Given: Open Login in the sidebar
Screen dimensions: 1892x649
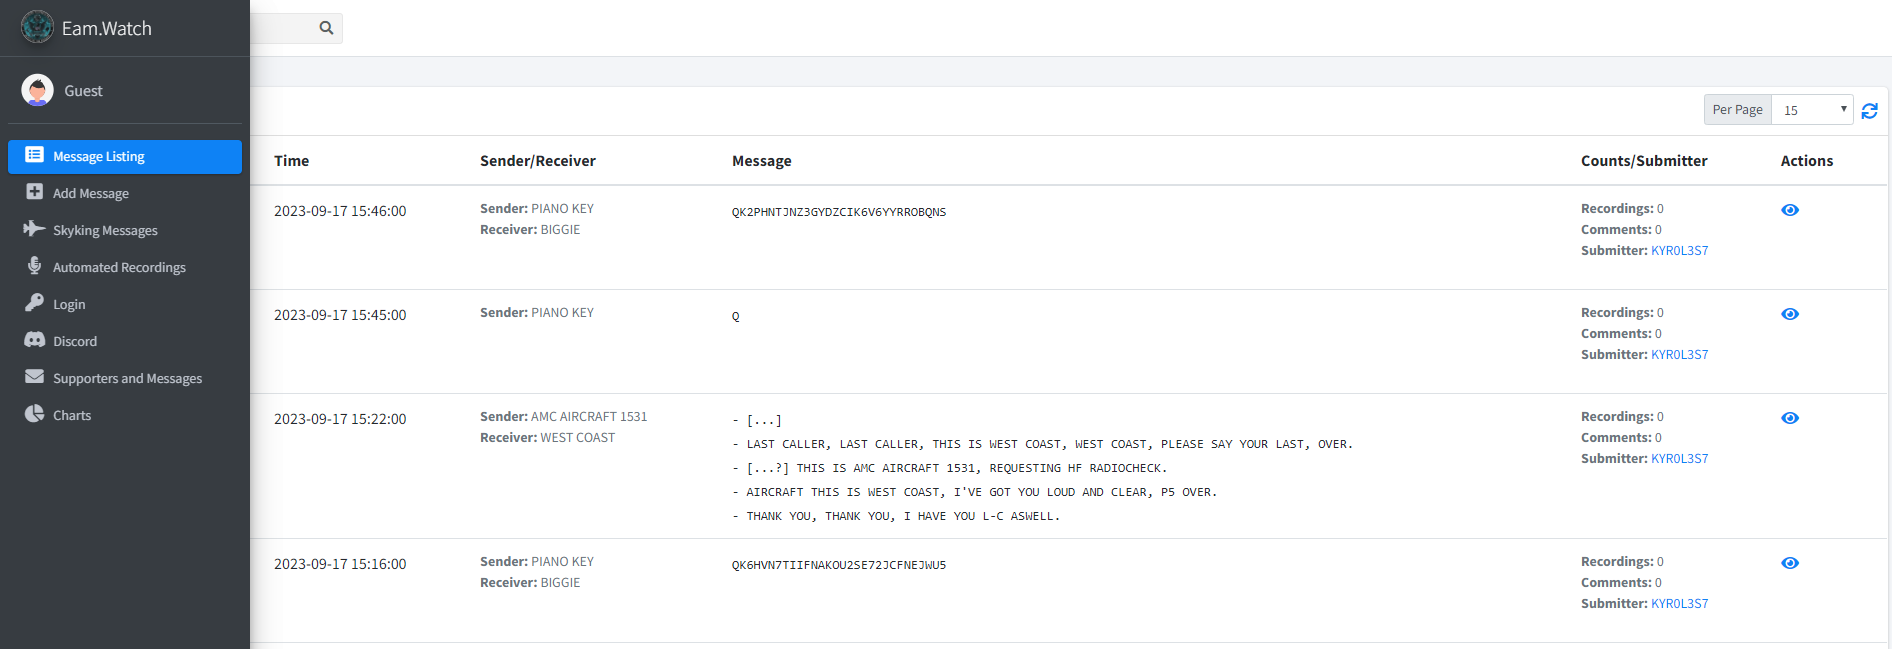Looking at the screenshot, I should [125, 304].
